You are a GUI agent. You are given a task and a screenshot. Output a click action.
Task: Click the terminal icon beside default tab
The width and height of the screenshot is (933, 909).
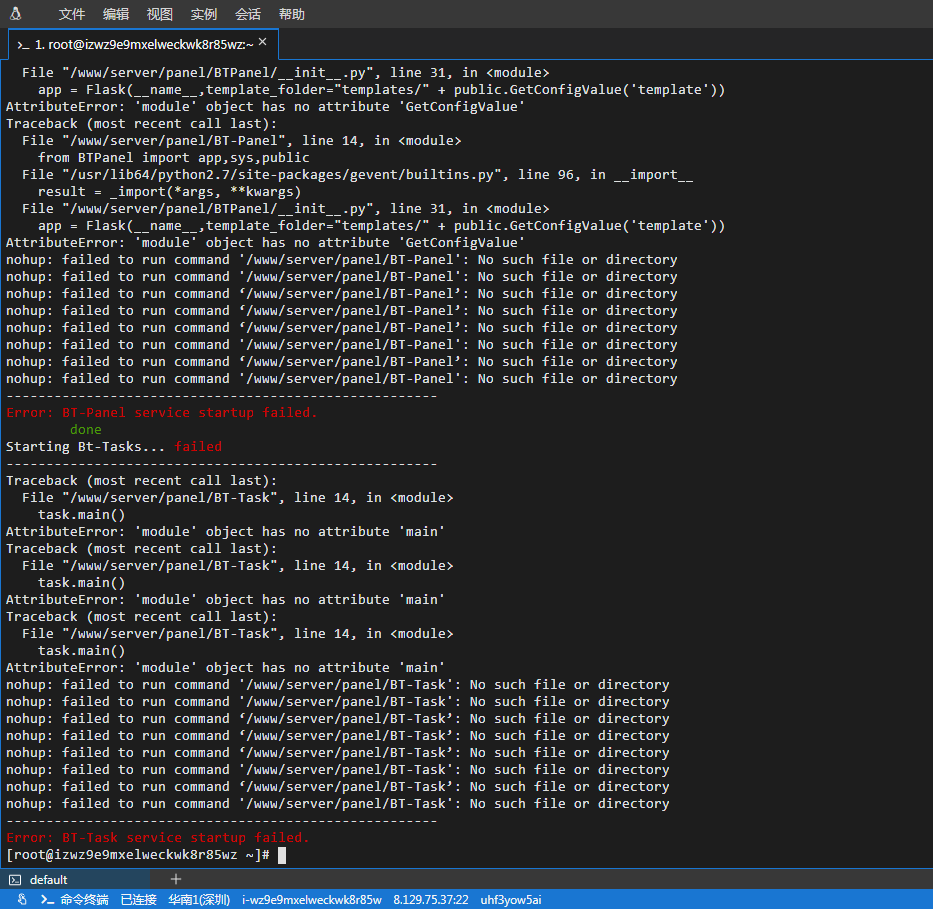point(15,880)
